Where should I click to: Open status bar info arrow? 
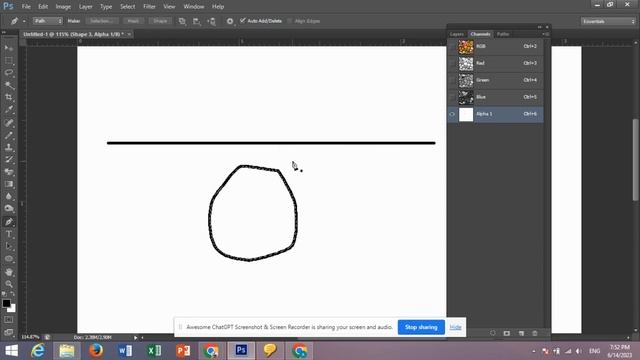point(136,338)
